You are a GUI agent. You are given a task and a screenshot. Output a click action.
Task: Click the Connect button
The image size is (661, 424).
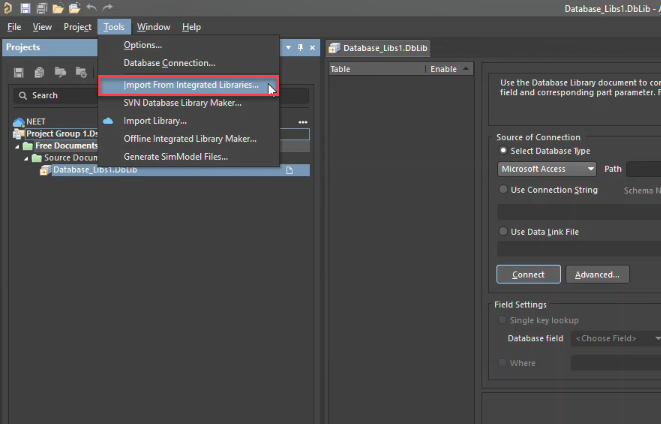pos(528,275)
